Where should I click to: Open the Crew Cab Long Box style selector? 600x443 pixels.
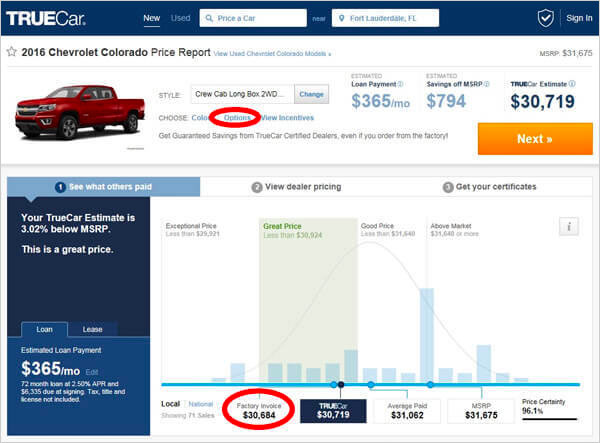[x=242, y=94]
